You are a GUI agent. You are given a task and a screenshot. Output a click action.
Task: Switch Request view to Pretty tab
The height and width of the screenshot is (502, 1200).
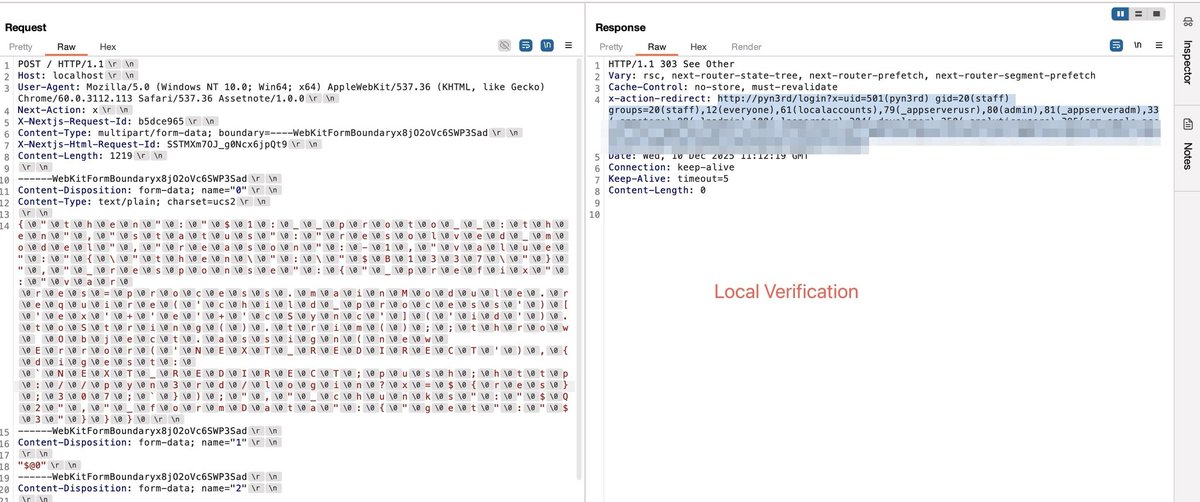[x=21, y=47]
